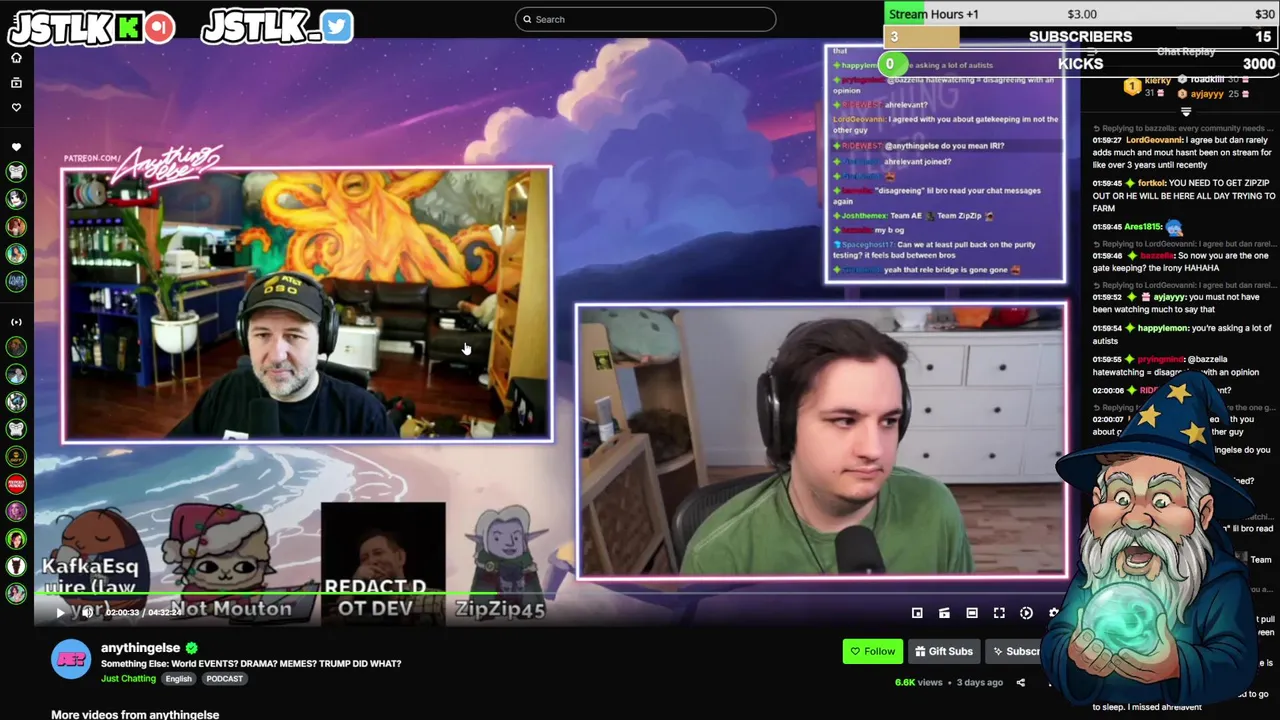The image size is (1280, 720).
Task: Create a clip with the clapperboard icon
Action: tap(944, 613)
